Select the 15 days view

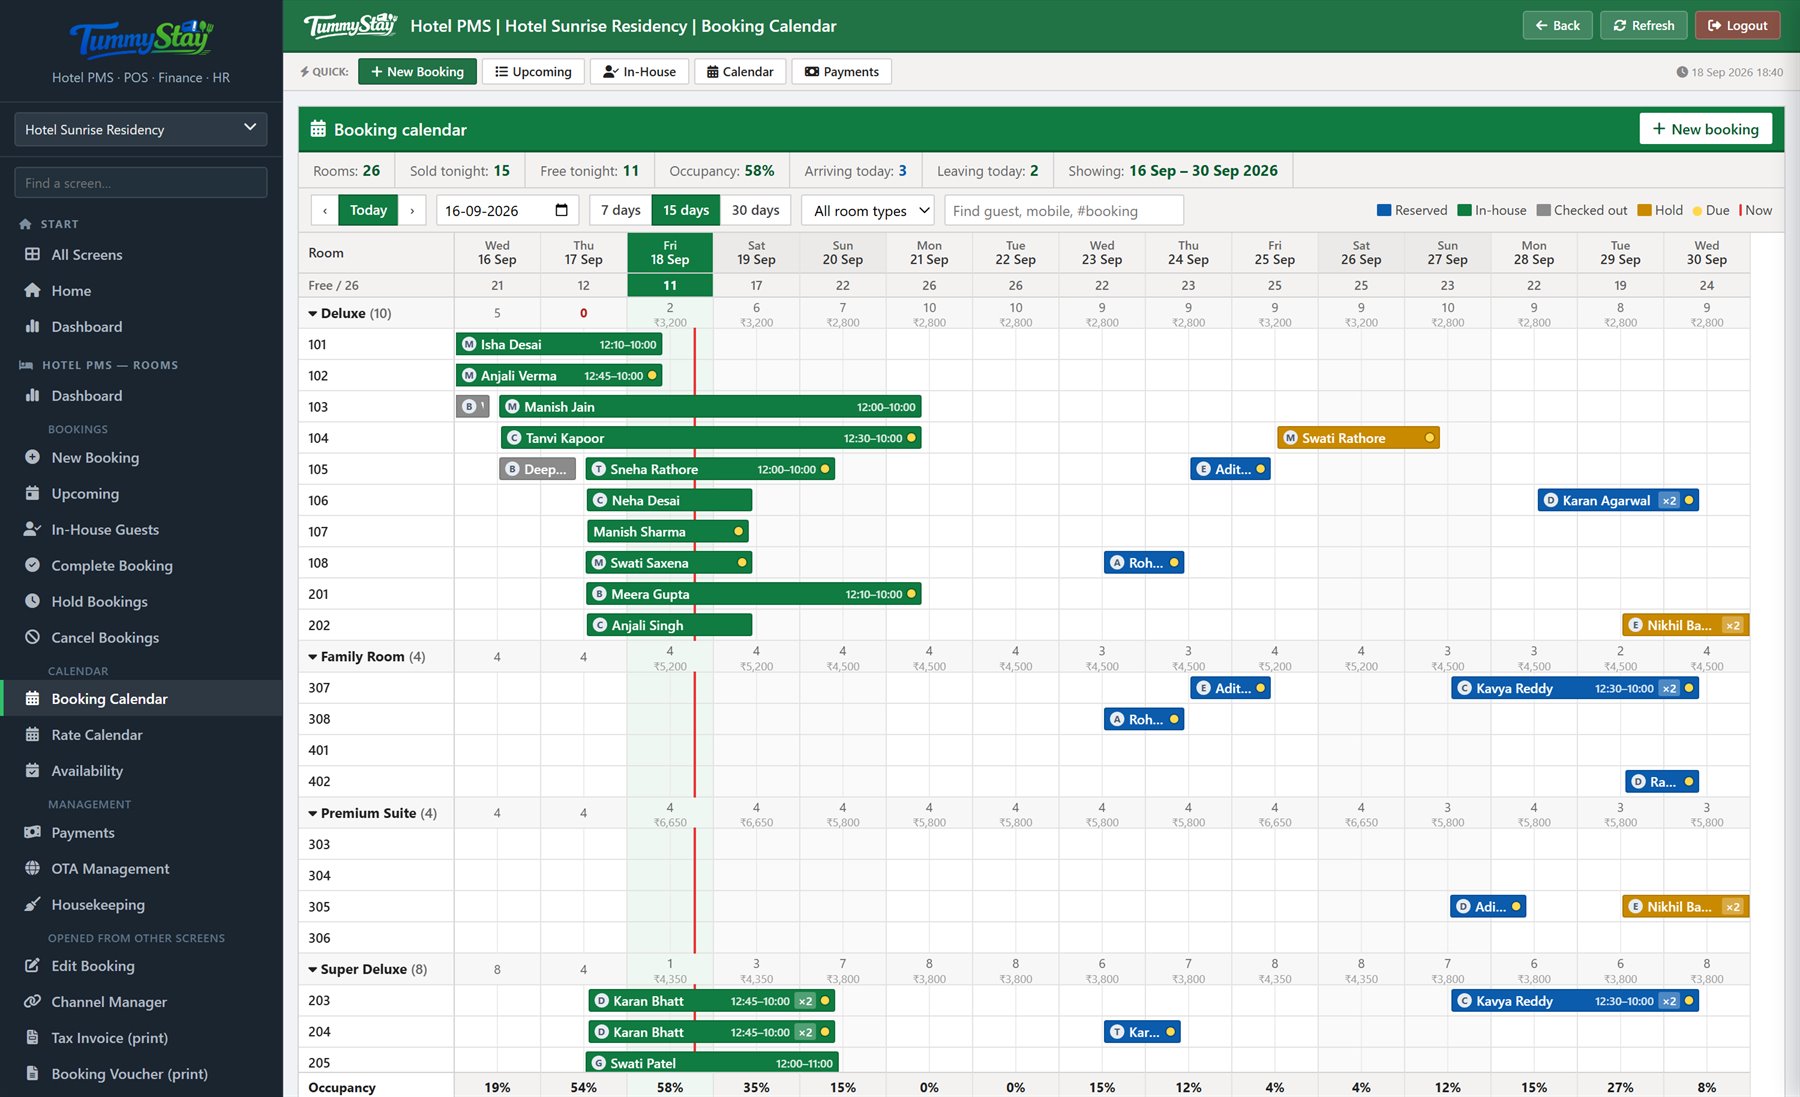[686, 210]
